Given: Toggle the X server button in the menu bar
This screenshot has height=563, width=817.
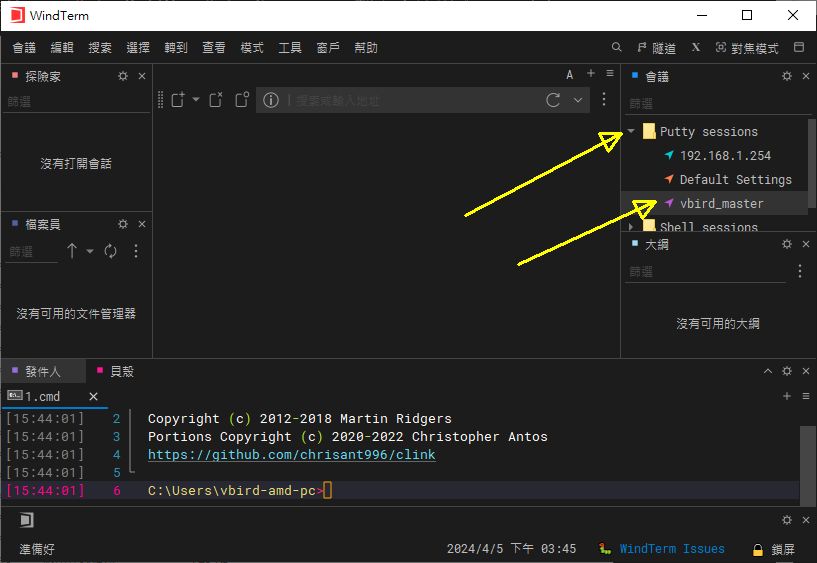Looking at the screenshot, I should tap(696, 47).
